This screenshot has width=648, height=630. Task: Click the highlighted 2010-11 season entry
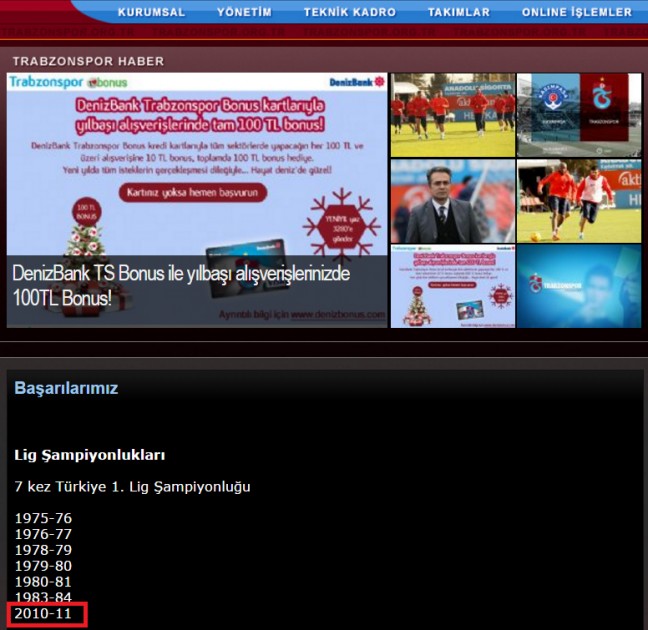click(x=44, y=614)
